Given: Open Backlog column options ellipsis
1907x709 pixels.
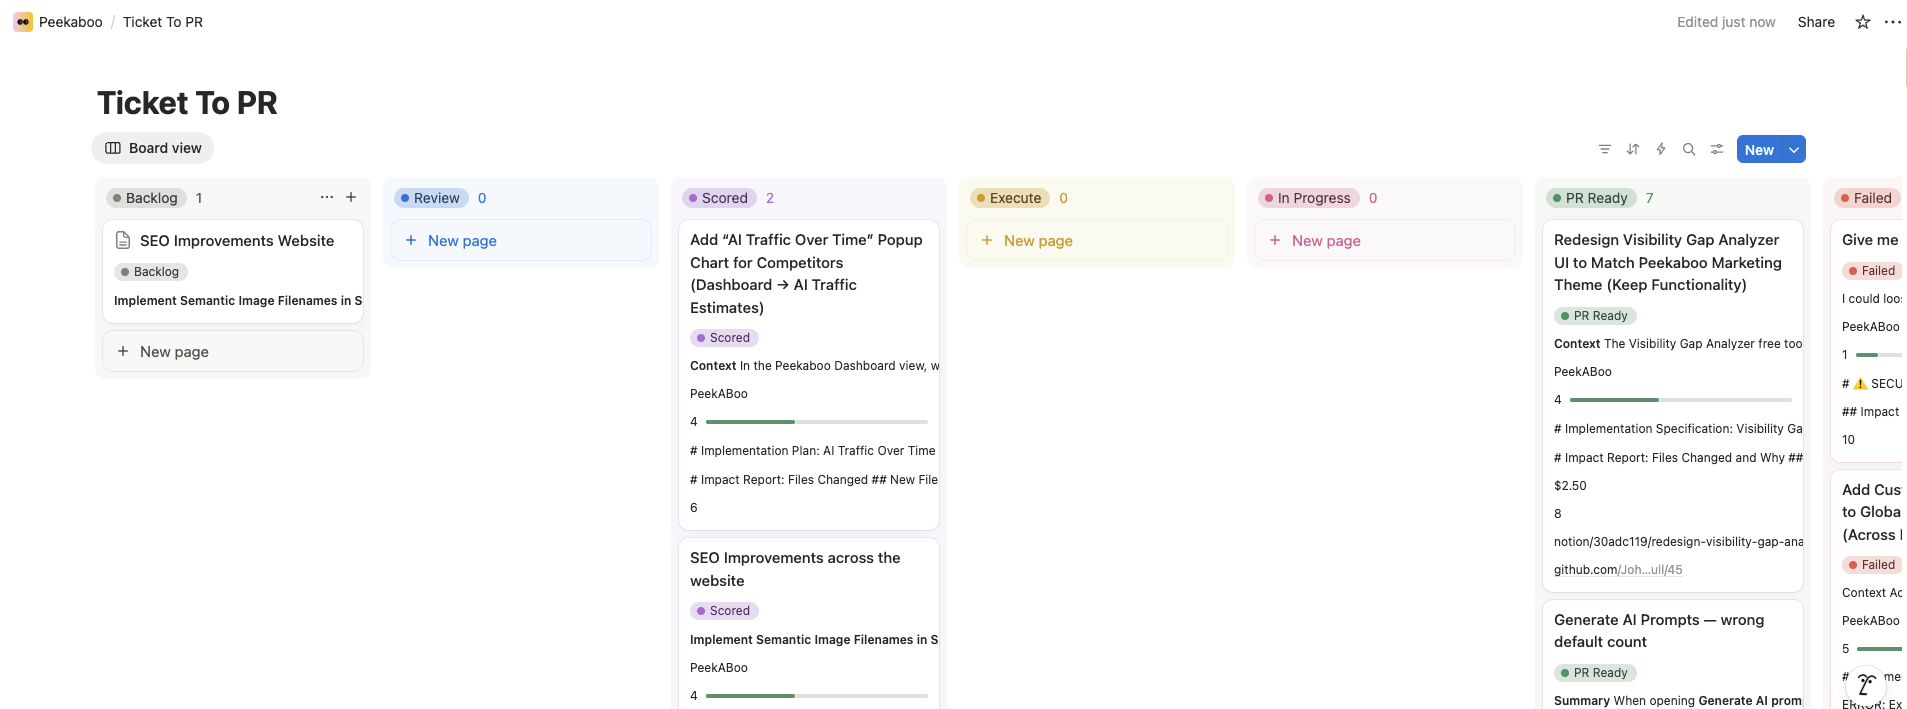Looking at the screenshot, I should pyautogui.click(x=326, y=197).
